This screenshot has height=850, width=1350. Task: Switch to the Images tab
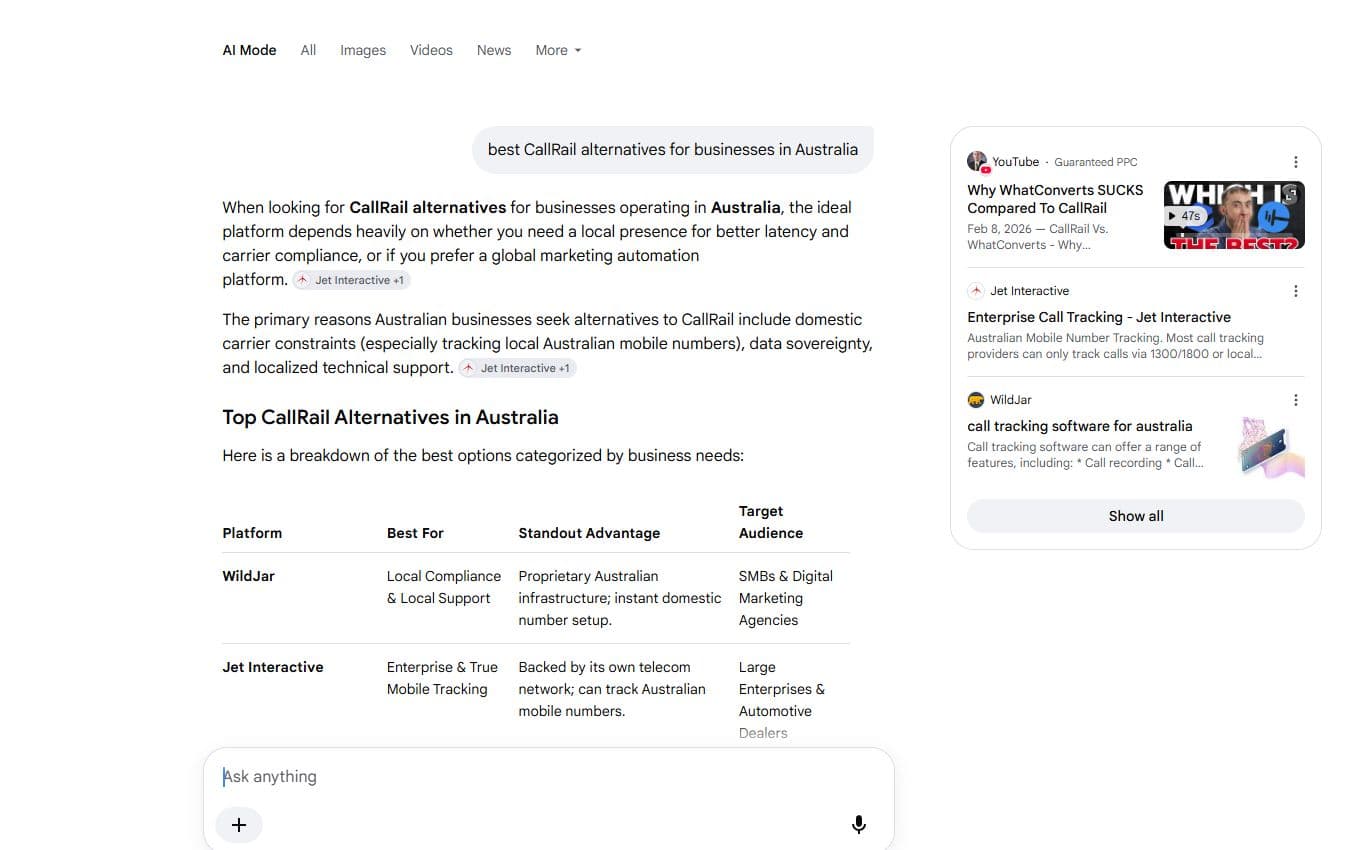[x=363, y=50]
